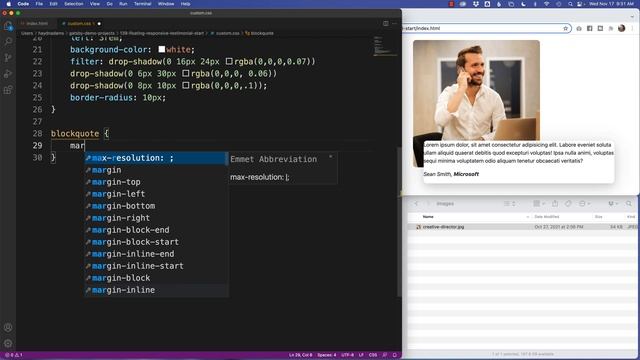Bookmark the page with the star icon
This screenshot has height=360, width=640.
(566, 28)
